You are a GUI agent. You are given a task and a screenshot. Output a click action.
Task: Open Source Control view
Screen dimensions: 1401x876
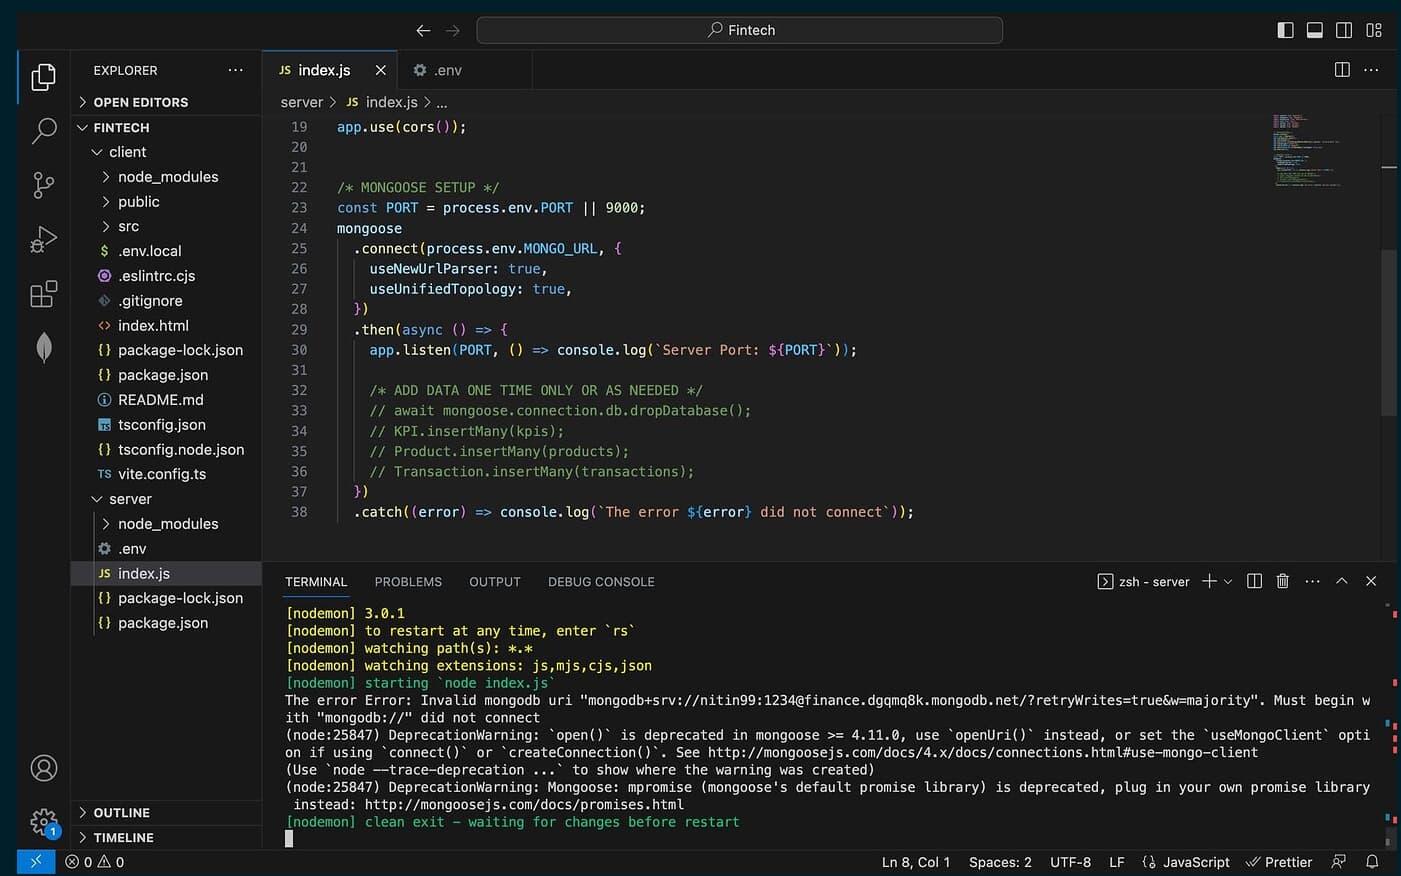(44, 185)
